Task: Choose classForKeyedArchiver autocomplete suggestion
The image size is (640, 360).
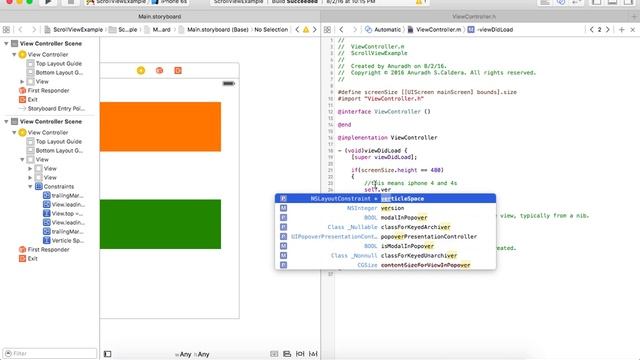Action: (386, 227)
